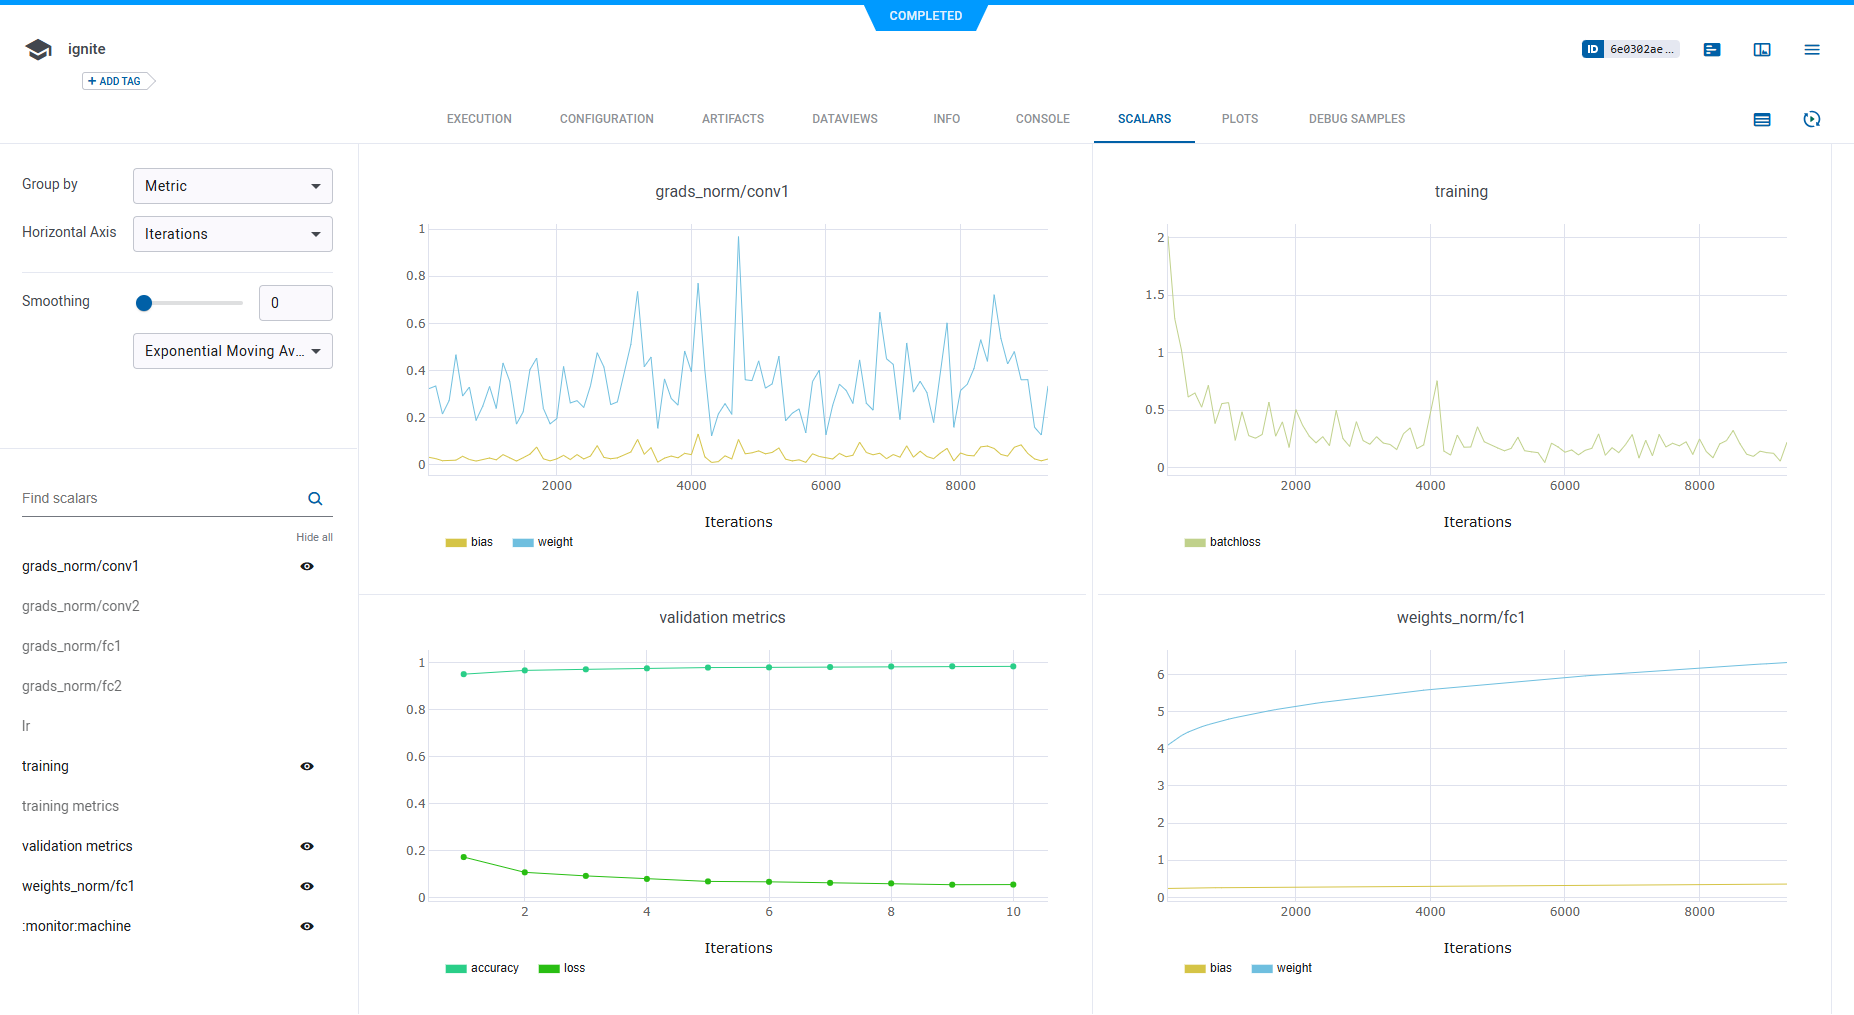Click the smoothing value input field
Screen dimensions: 1854x1015
[x=295, y=303]
